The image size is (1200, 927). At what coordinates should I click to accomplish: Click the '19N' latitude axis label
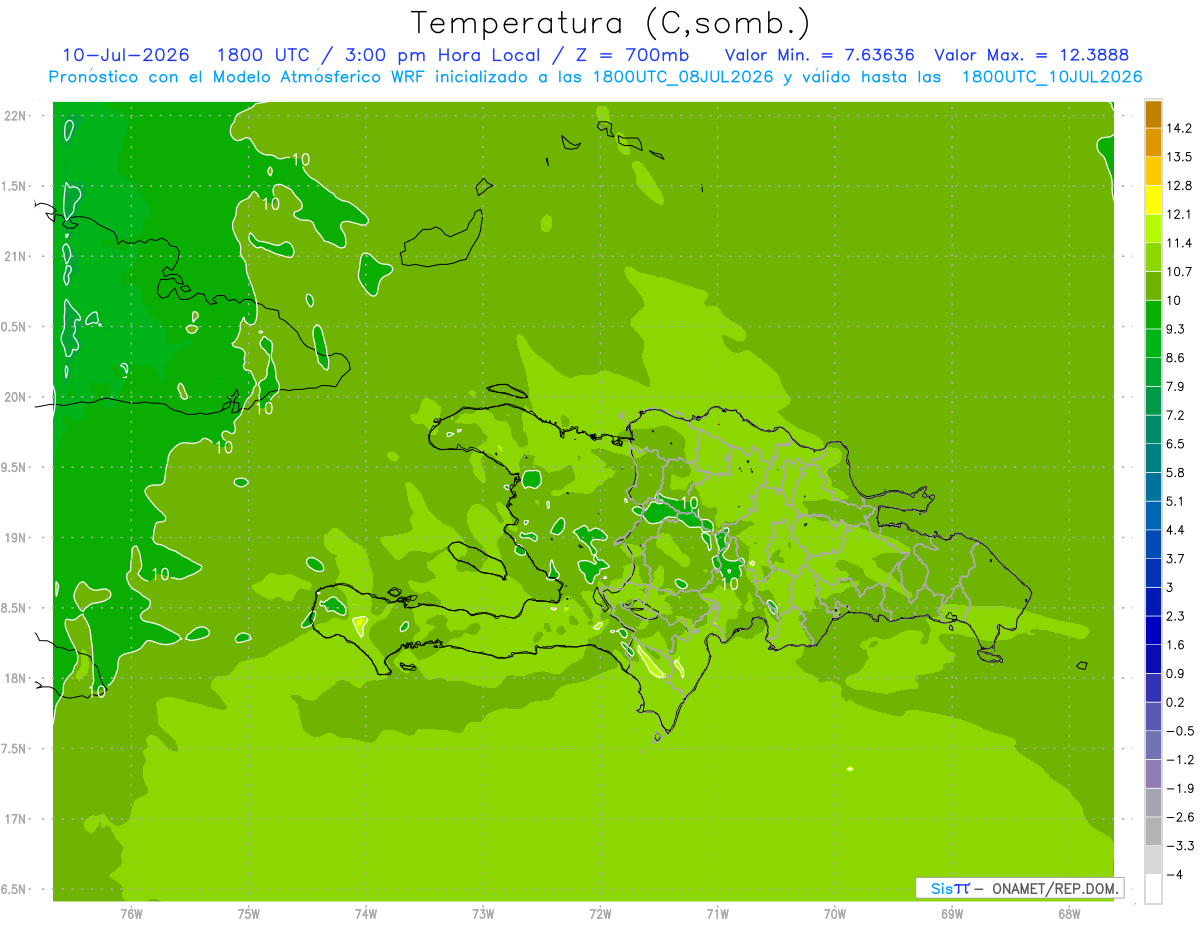coord(15,538)
